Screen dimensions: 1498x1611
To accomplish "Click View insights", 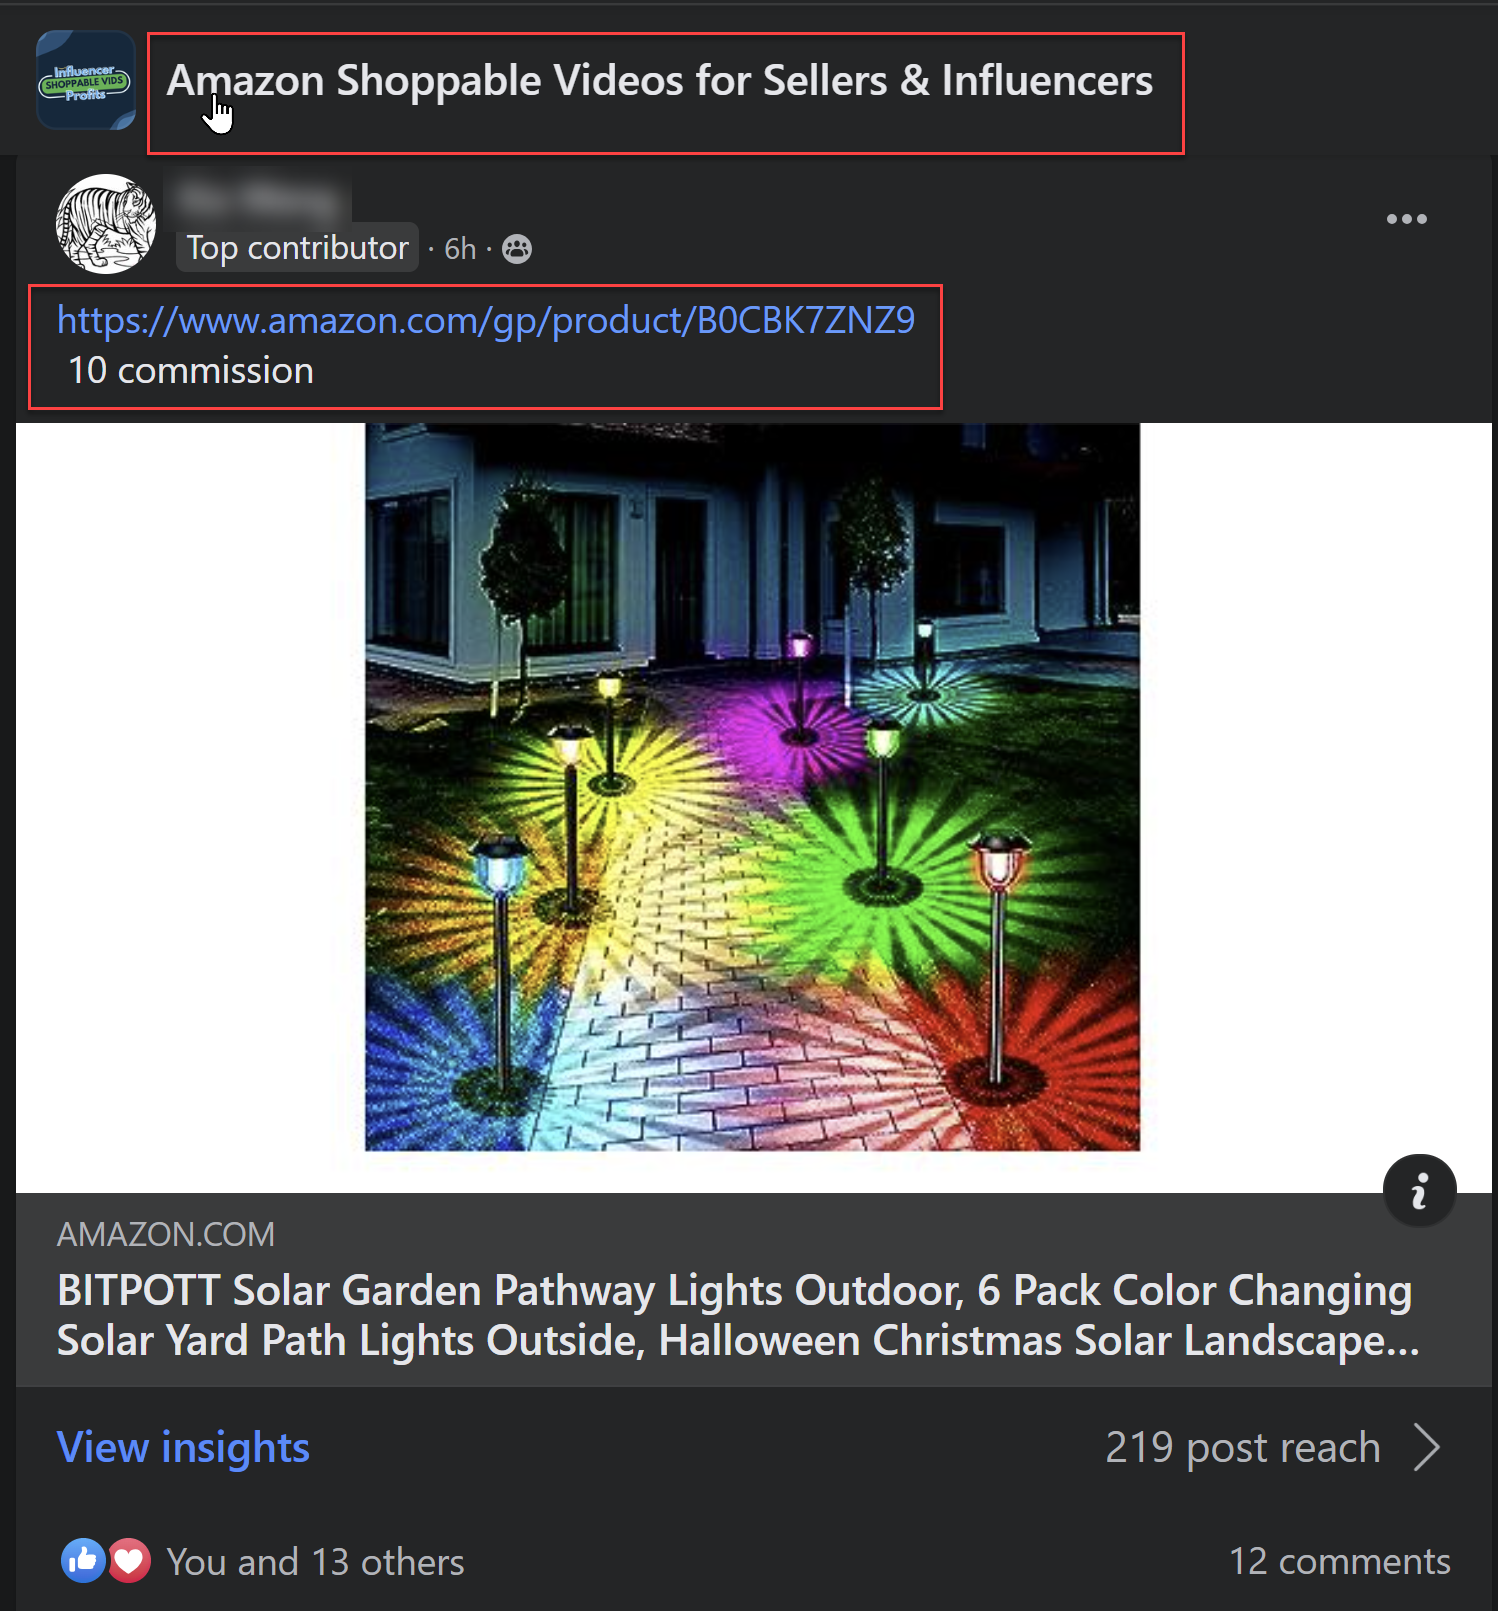I will 184,1447.
